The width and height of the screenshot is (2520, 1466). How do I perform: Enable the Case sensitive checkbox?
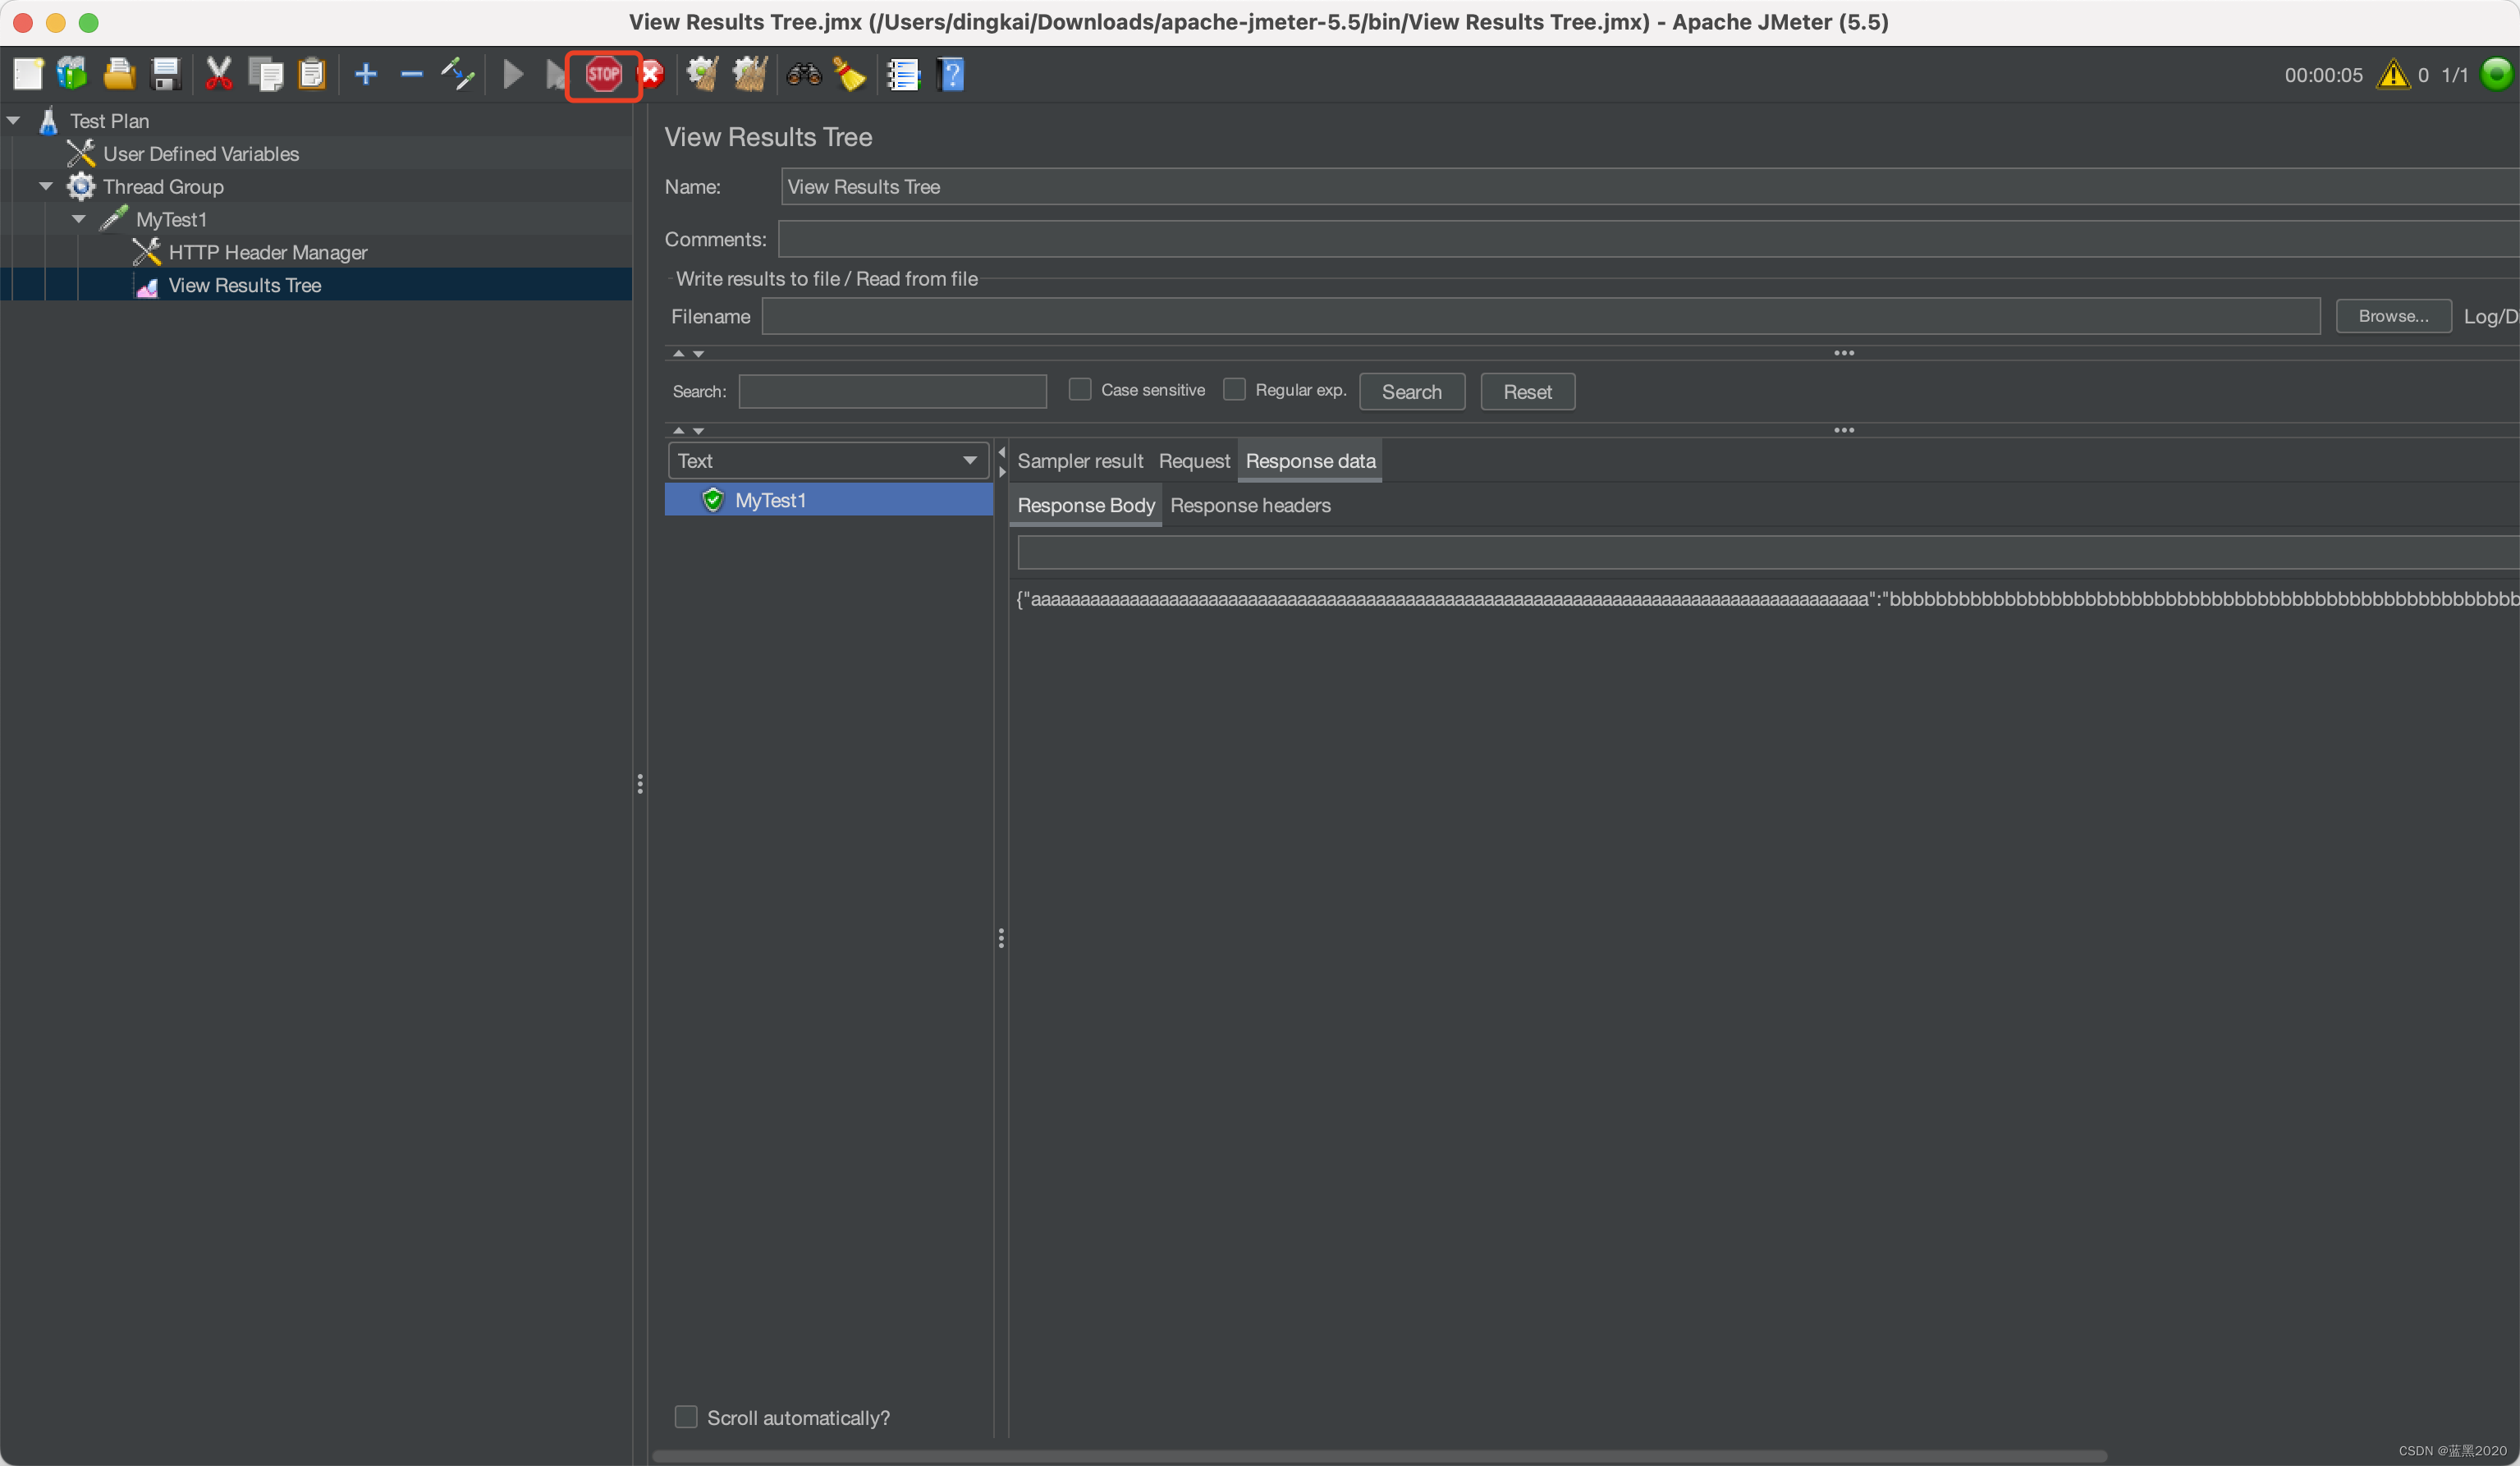tap(1079, 389)
